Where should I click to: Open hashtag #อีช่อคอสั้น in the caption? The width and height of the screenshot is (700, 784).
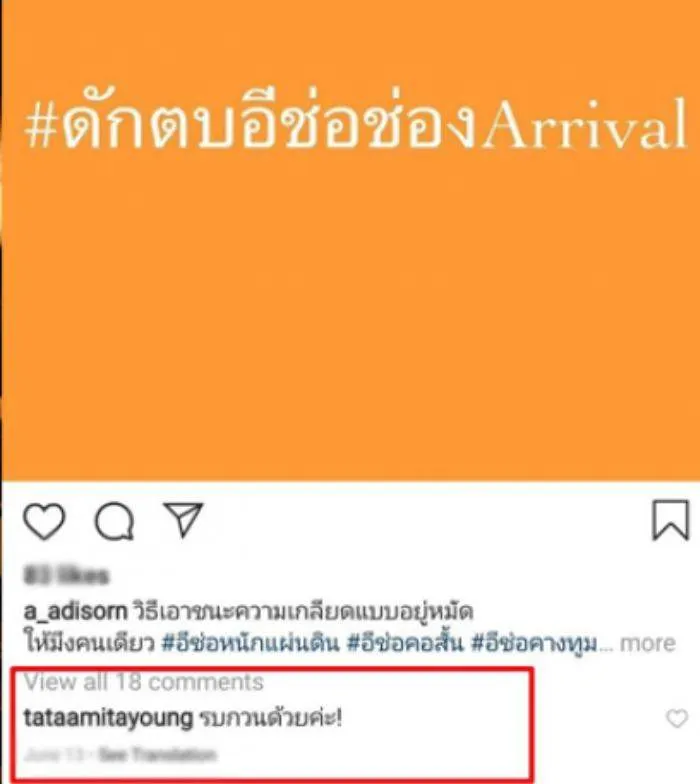point(406,643)
